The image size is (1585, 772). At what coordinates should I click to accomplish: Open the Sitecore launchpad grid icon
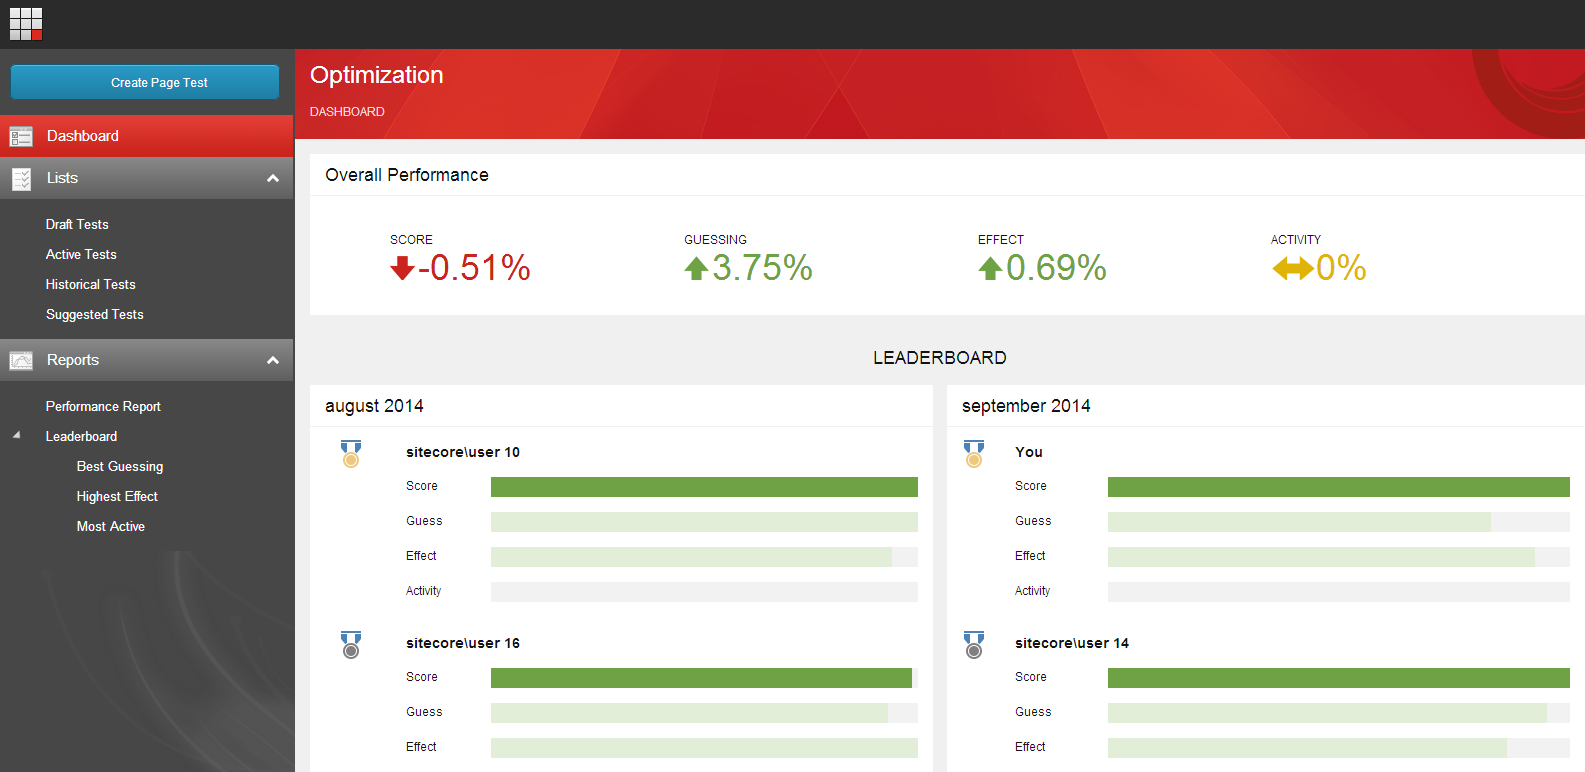point(26,24)
